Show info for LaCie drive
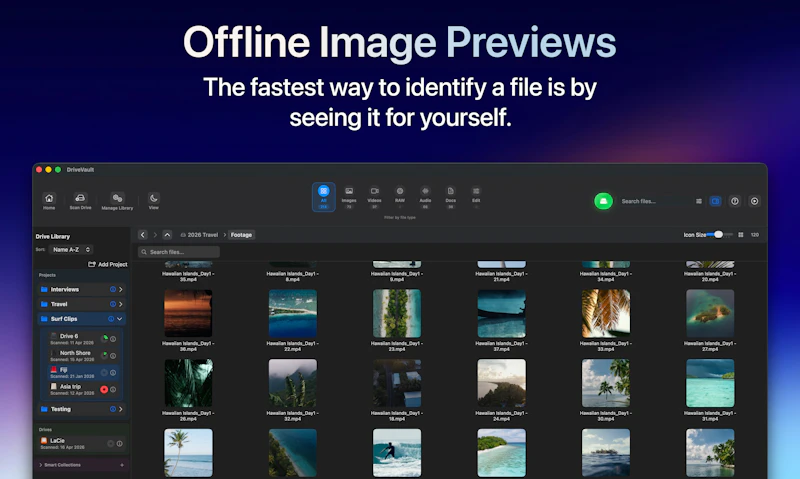The image size is (800, 479). tap(119, 443)
